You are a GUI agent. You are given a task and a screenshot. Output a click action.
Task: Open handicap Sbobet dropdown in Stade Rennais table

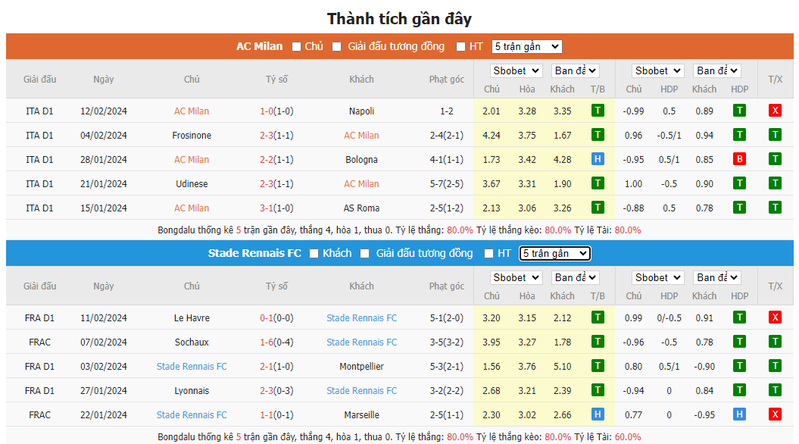click(x=658, y=278)
